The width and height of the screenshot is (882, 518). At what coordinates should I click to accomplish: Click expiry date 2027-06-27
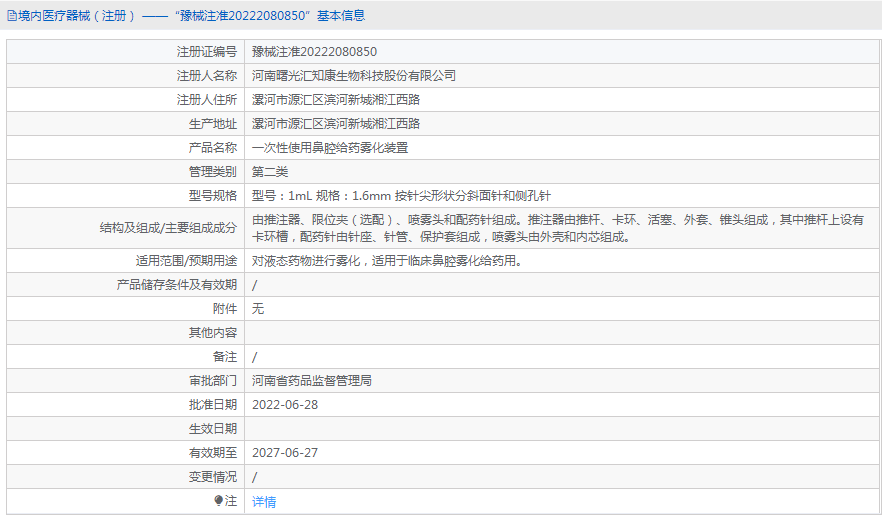(285, 453)
